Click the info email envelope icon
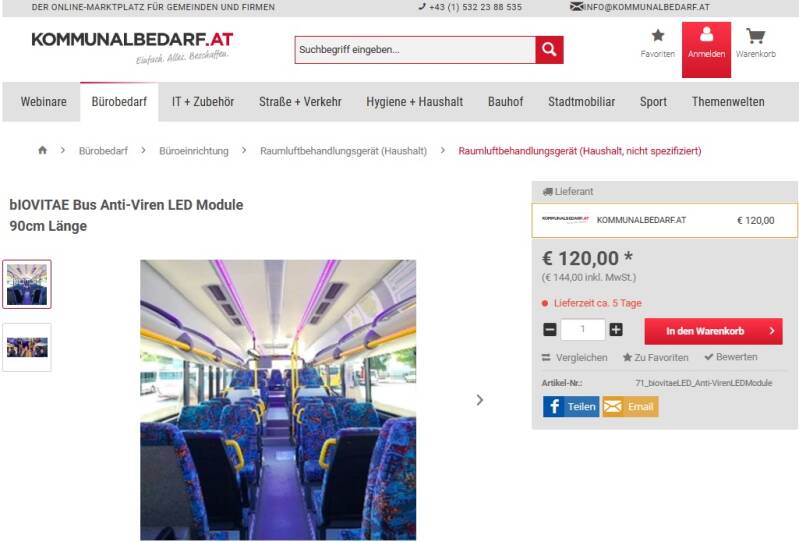The image size is (799, 542). [576, 7]
